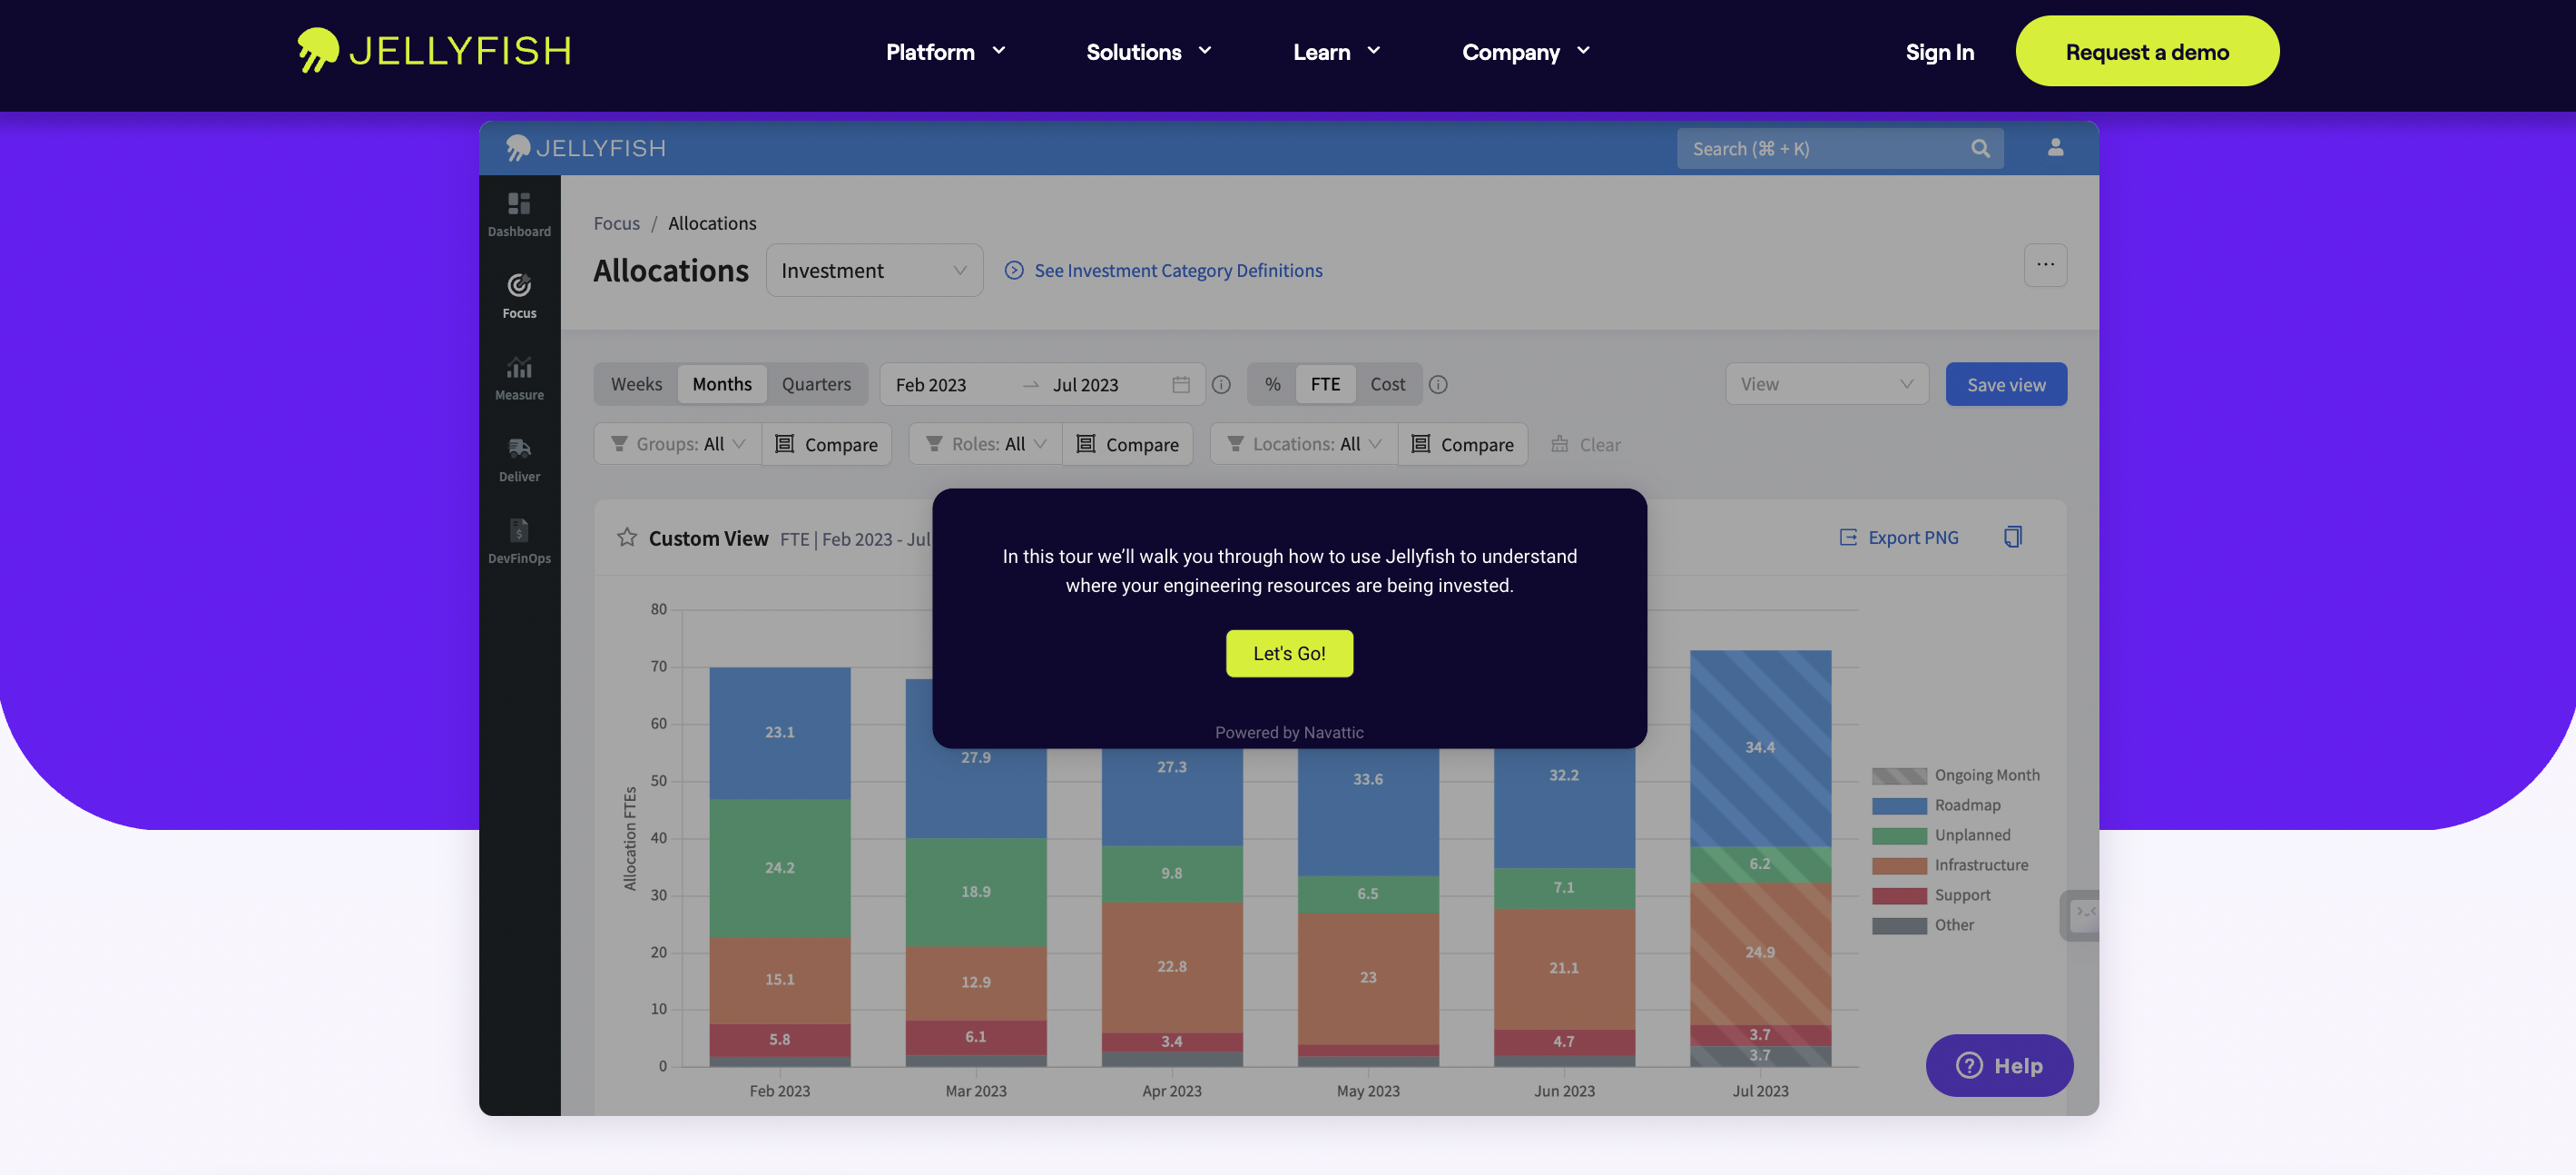Click the user profile icon
This screenshot has width=2576, height=1175.
[2055, 148]
